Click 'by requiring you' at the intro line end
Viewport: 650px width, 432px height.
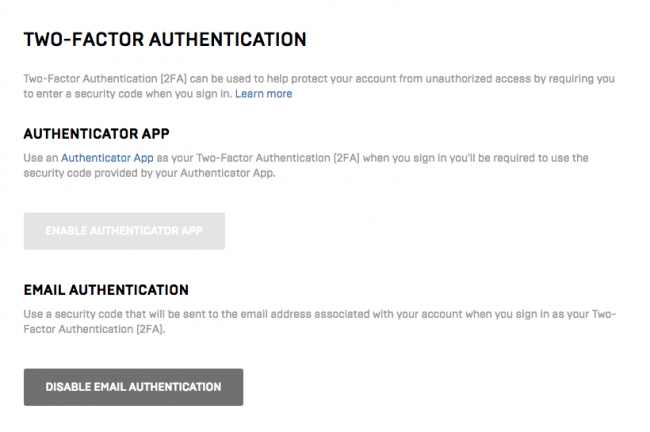click(x=574, y=79)
